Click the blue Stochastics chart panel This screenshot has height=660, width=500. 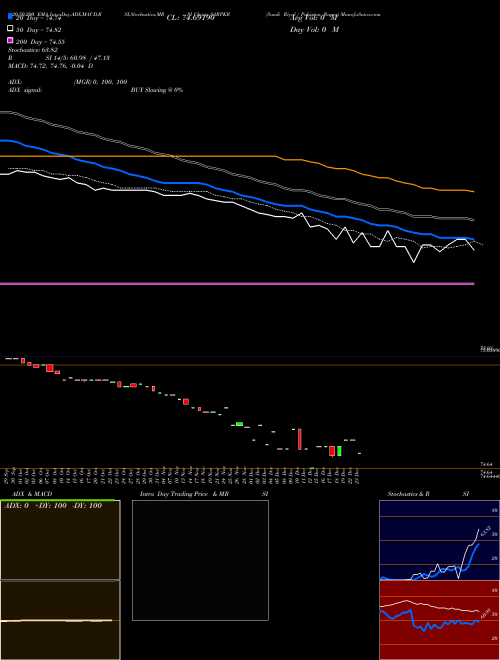pos(439,540)
